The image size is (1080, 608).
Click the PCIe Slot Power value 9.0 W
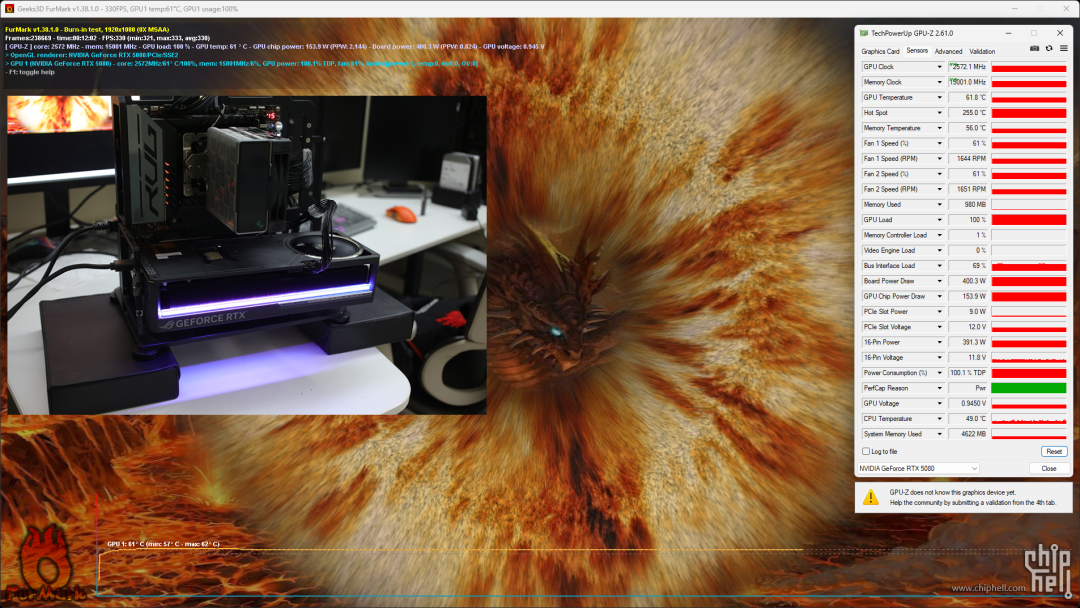[x=968, y=312]
